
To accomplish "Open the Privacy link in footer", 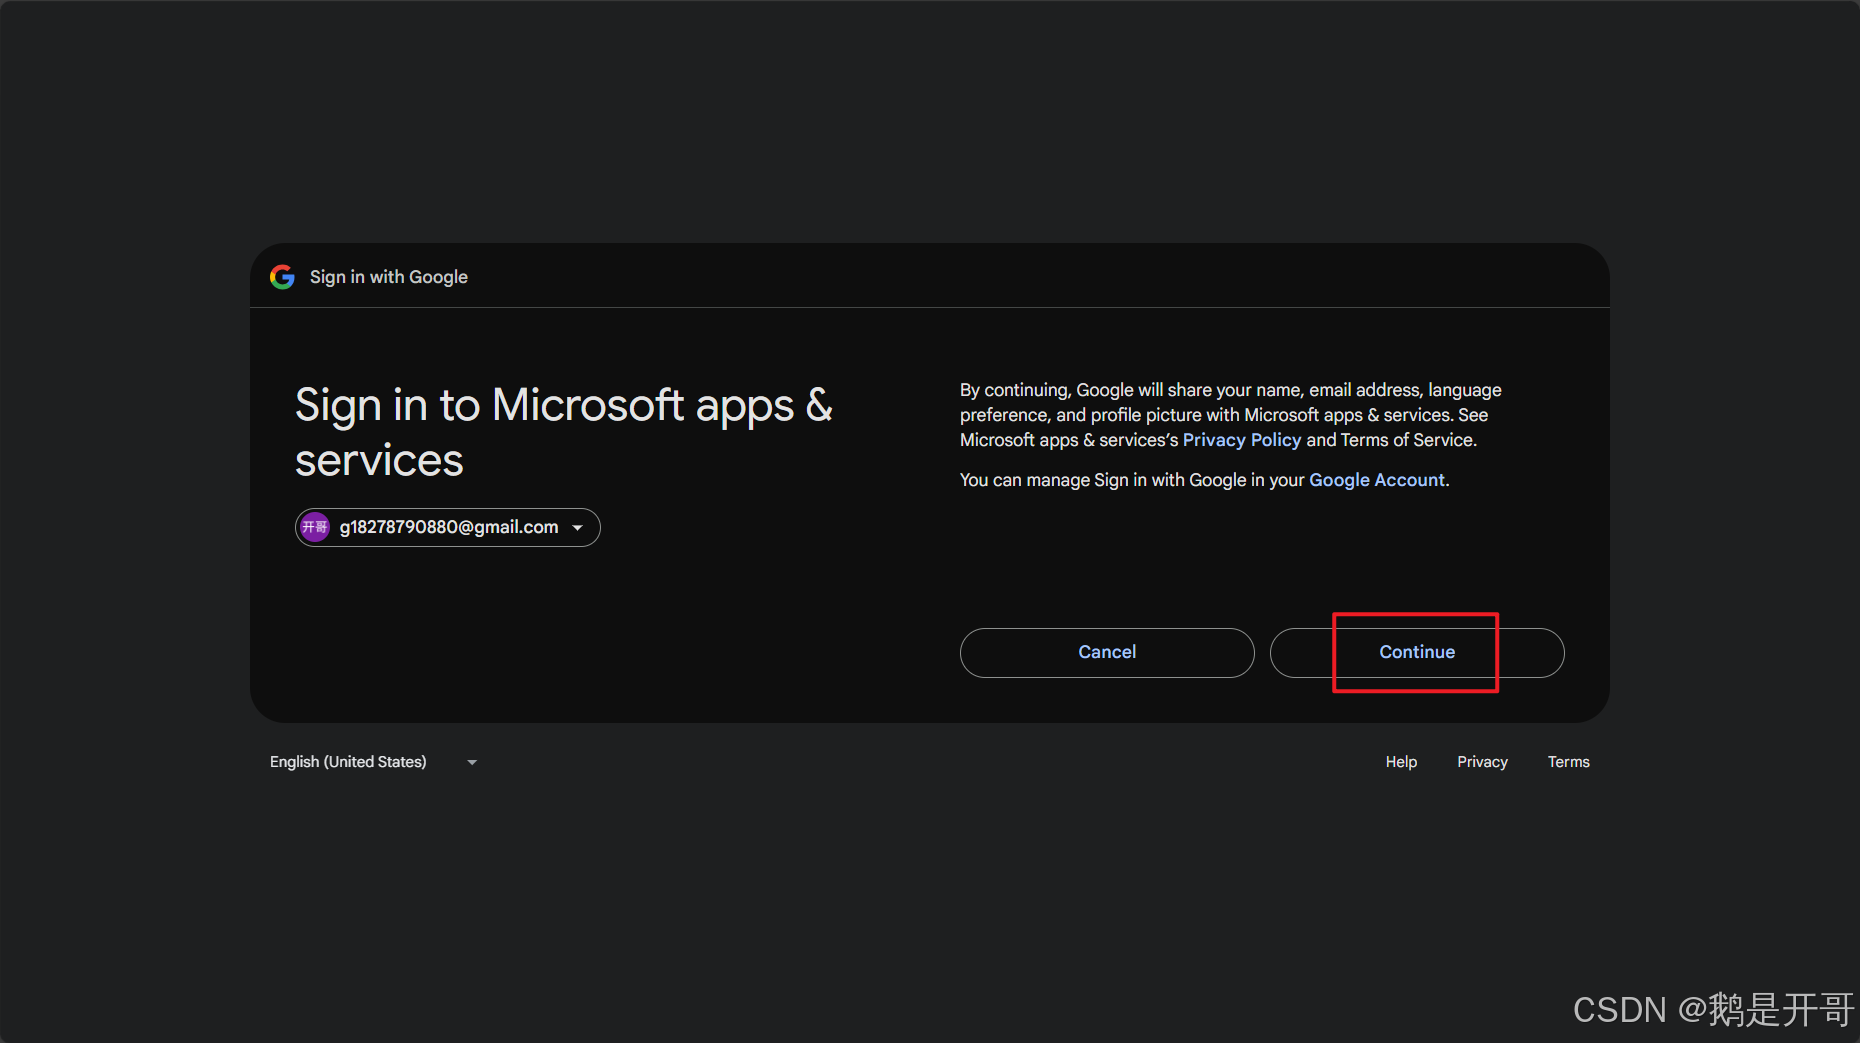I will coord(1482,762).
